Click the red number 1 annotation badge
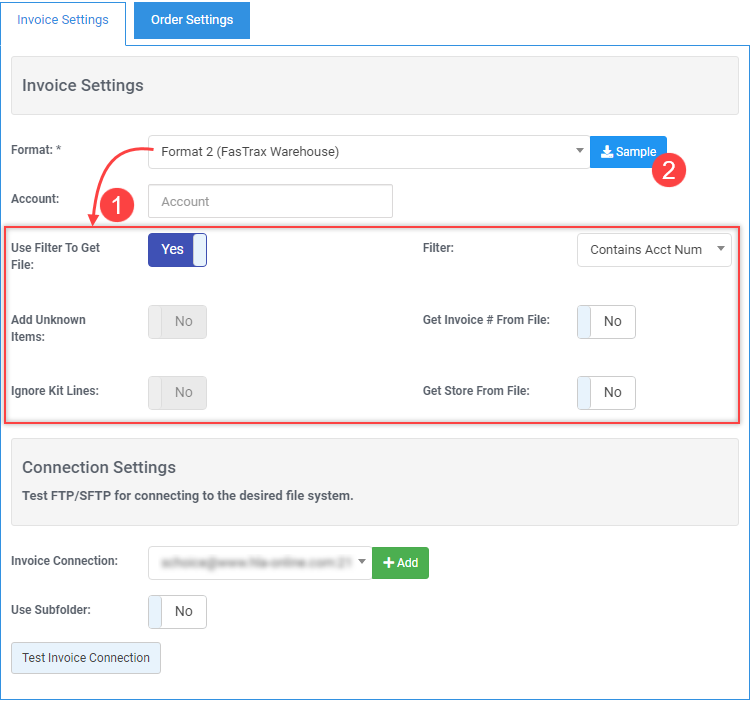 pyautogui.click(x=117, y=206)
